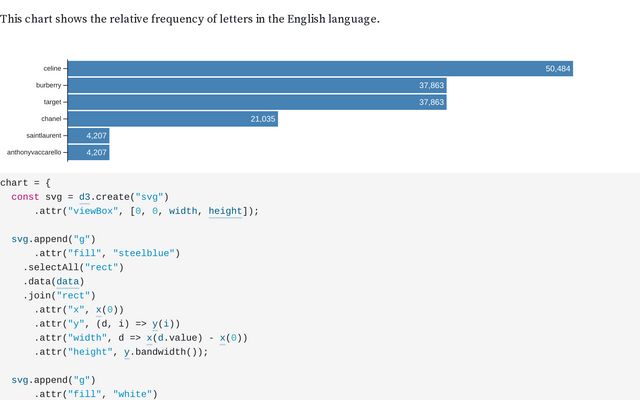
Task: Click the target bar in the chart
Action: click(257, 102)
